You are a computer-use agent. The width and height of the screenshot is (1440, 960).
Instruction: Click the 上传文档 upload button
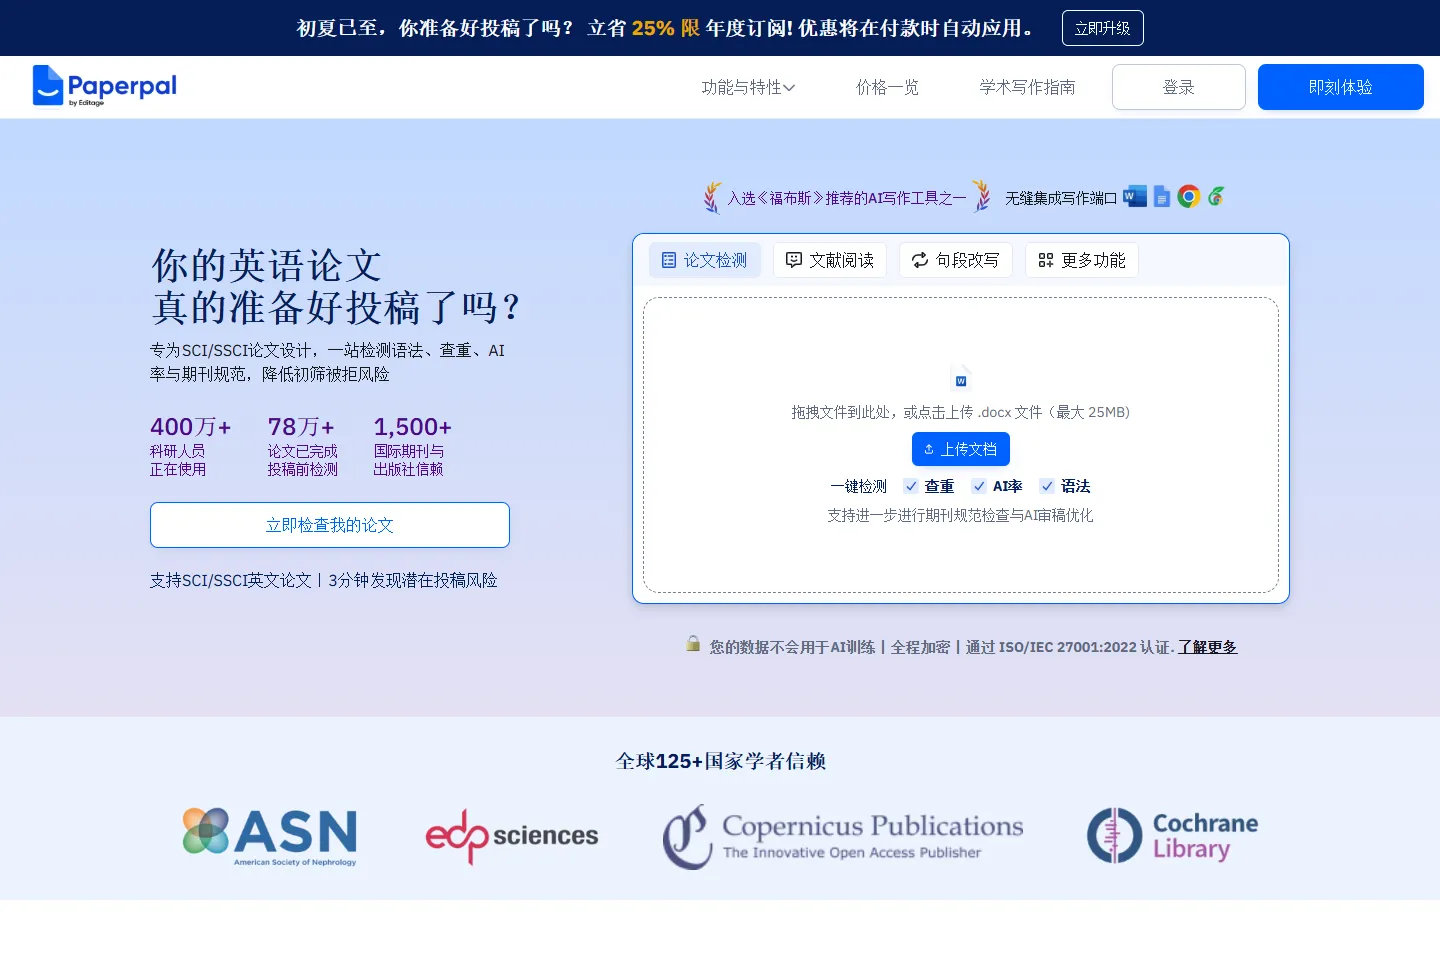[x=961, y=449]
